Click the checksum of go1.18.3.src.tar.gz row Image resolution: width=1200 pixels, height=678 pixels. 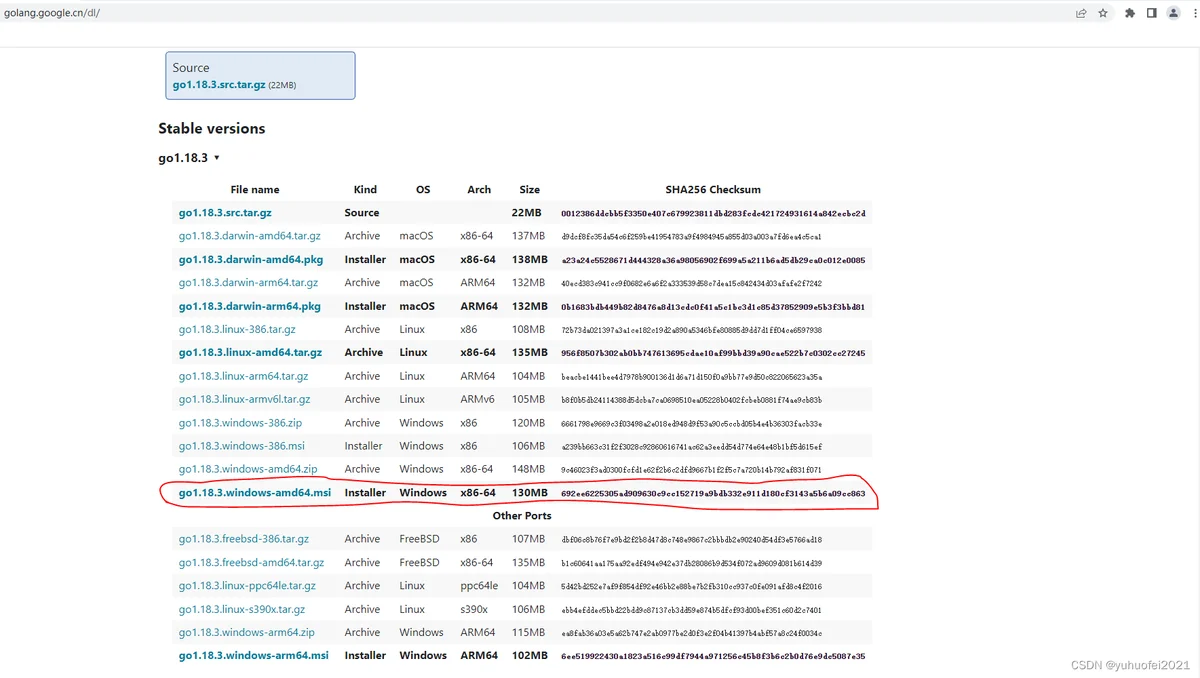pyautogui.click(x=713, y=213)
